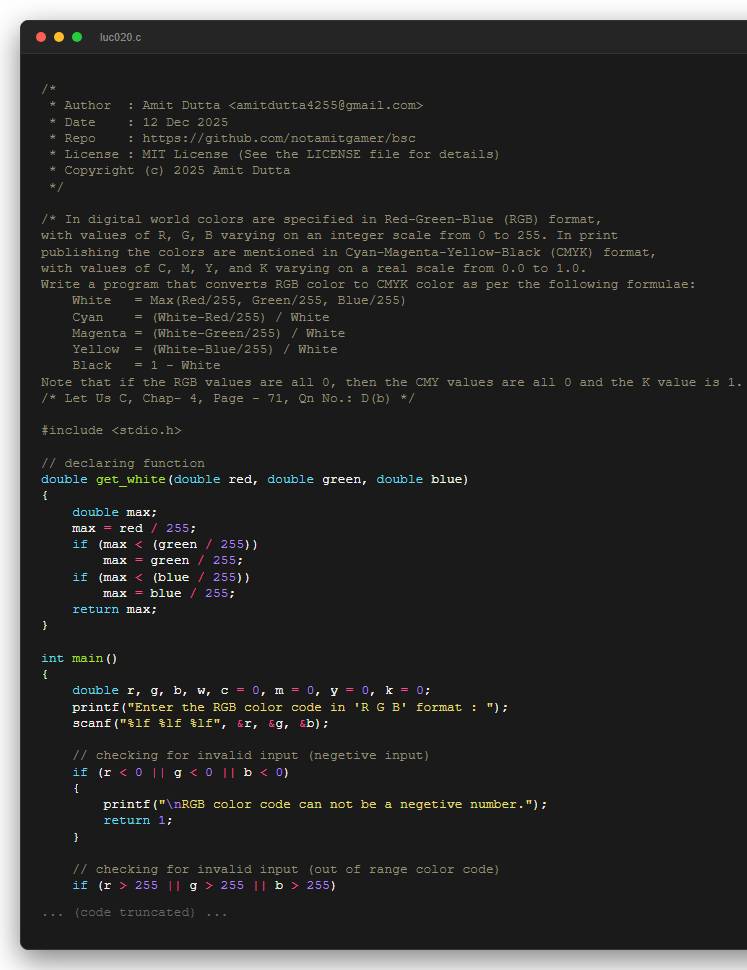747x970 pixels.
Task: Click the comment about negetive input check
Action: [251, 755]
